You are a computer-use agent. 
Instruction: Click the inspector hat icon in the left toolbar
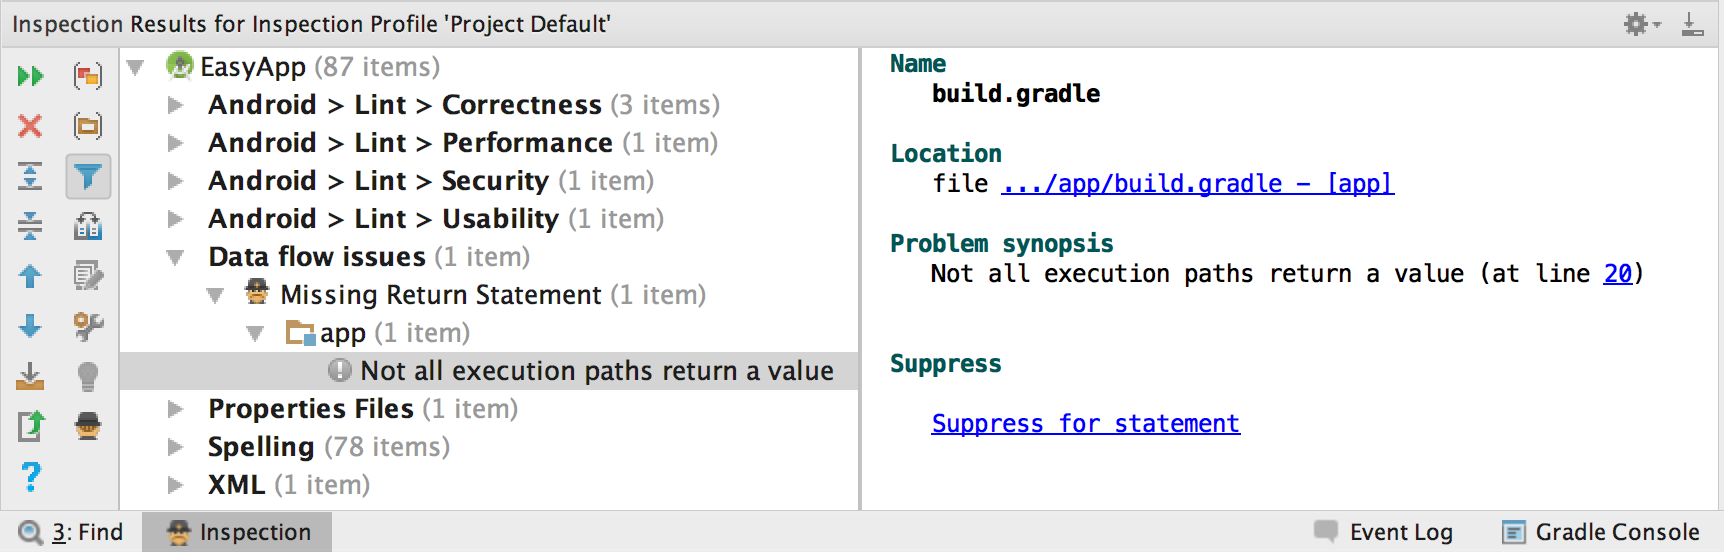click(88, 426)
